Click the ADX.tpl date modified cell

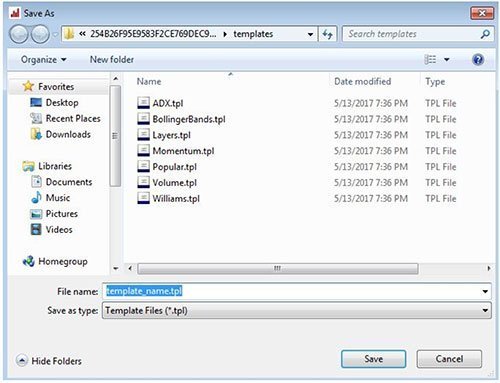pos(371,103)
